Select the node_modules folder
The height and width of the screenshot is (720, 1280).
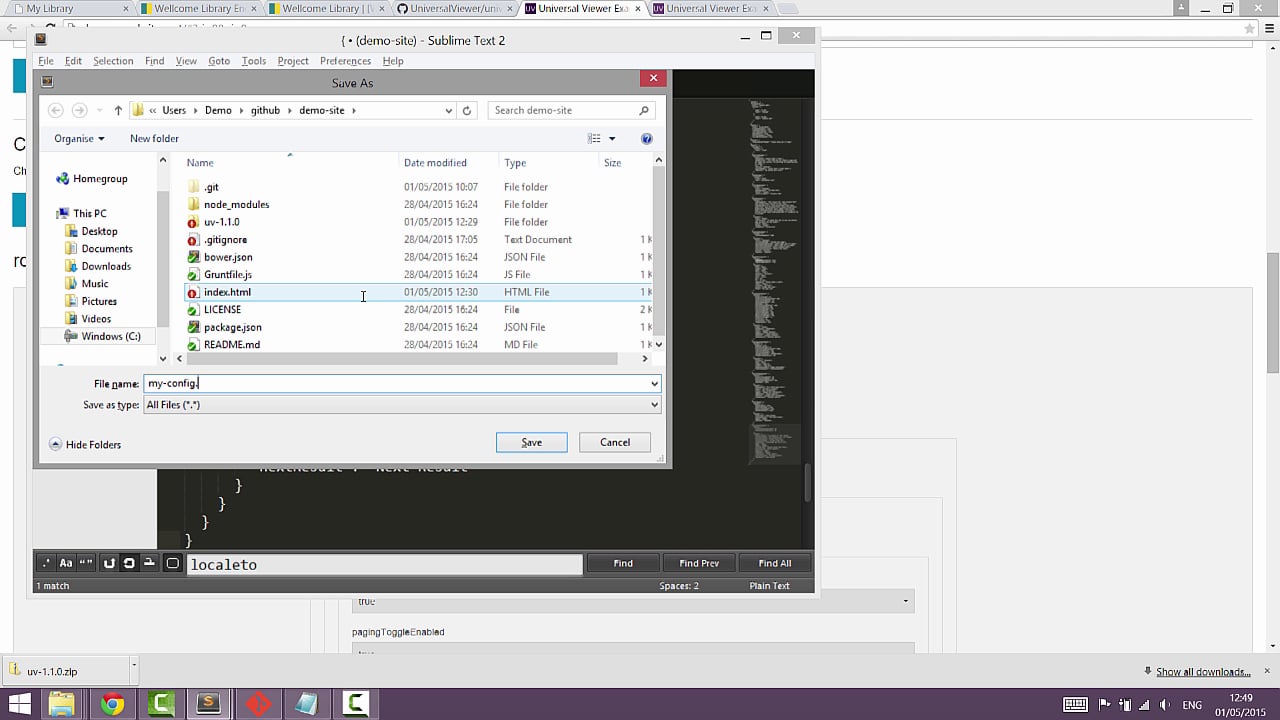click(236, 204)
